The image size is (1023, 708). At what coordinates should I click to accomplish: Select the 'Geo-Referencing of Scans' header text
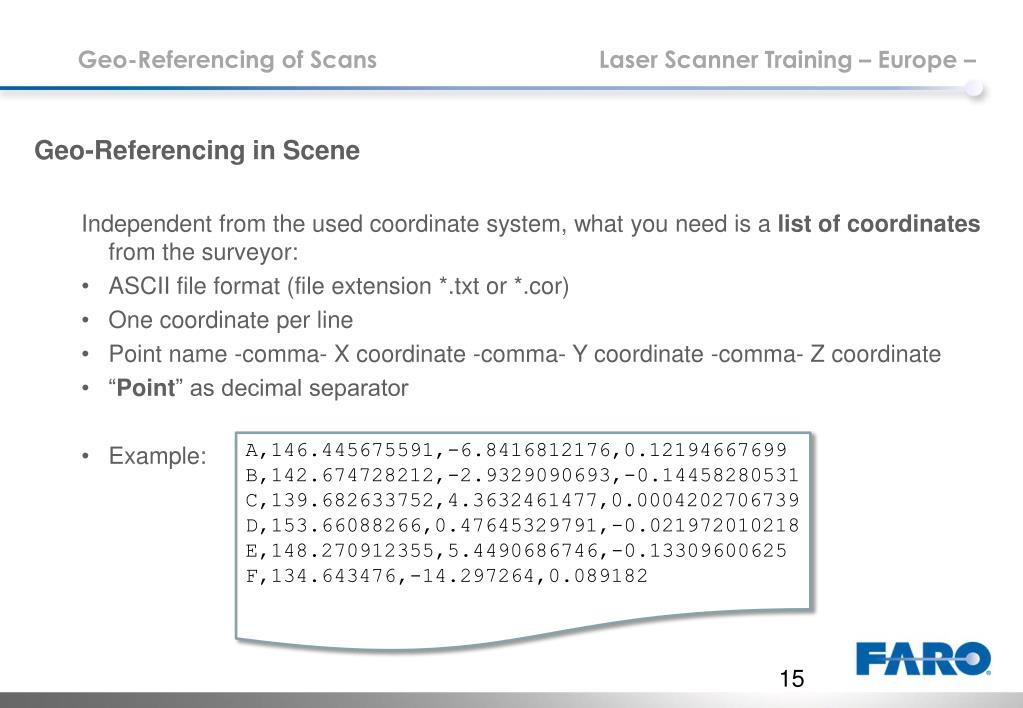coord(227,60)
